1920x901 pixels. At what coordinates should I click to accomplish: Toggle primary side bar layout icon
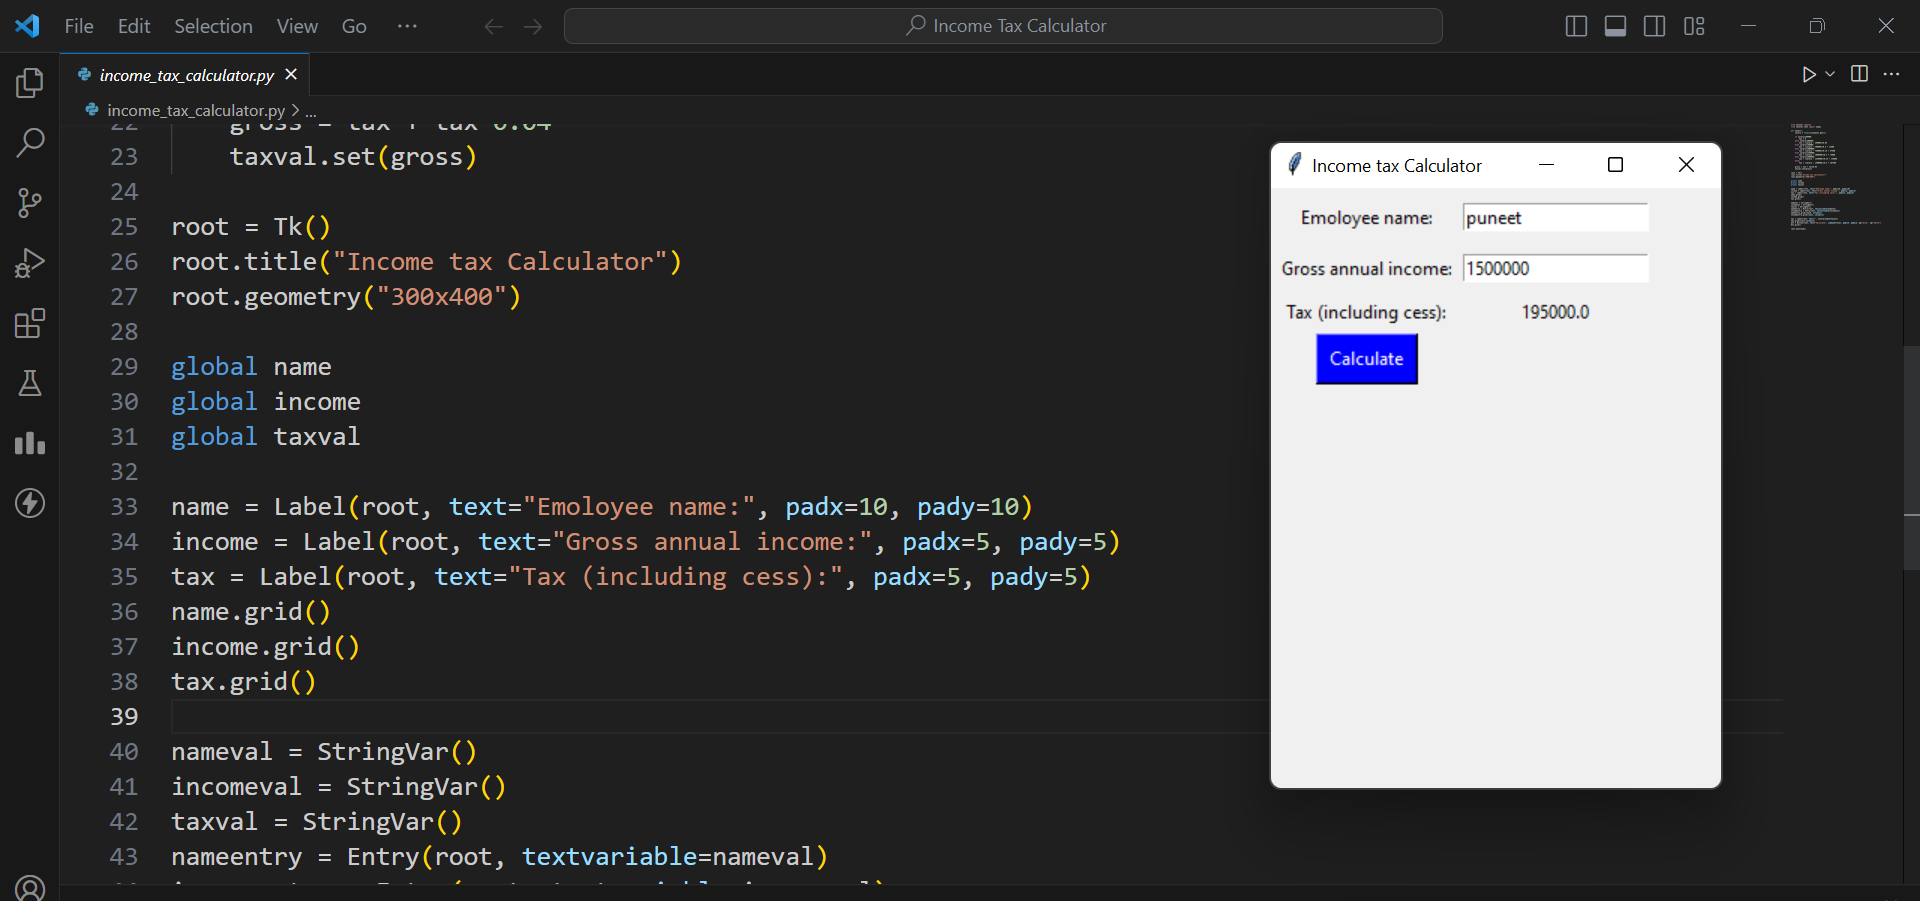click(1576, 26)
